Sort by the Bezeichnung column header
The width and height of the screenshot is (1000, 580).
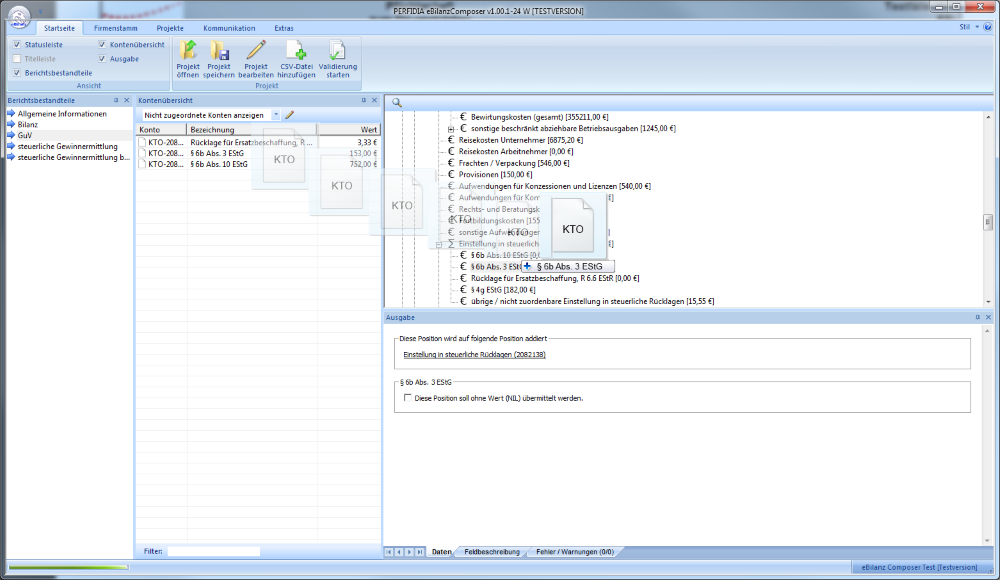pyautogui.click(x=252, y=130)
